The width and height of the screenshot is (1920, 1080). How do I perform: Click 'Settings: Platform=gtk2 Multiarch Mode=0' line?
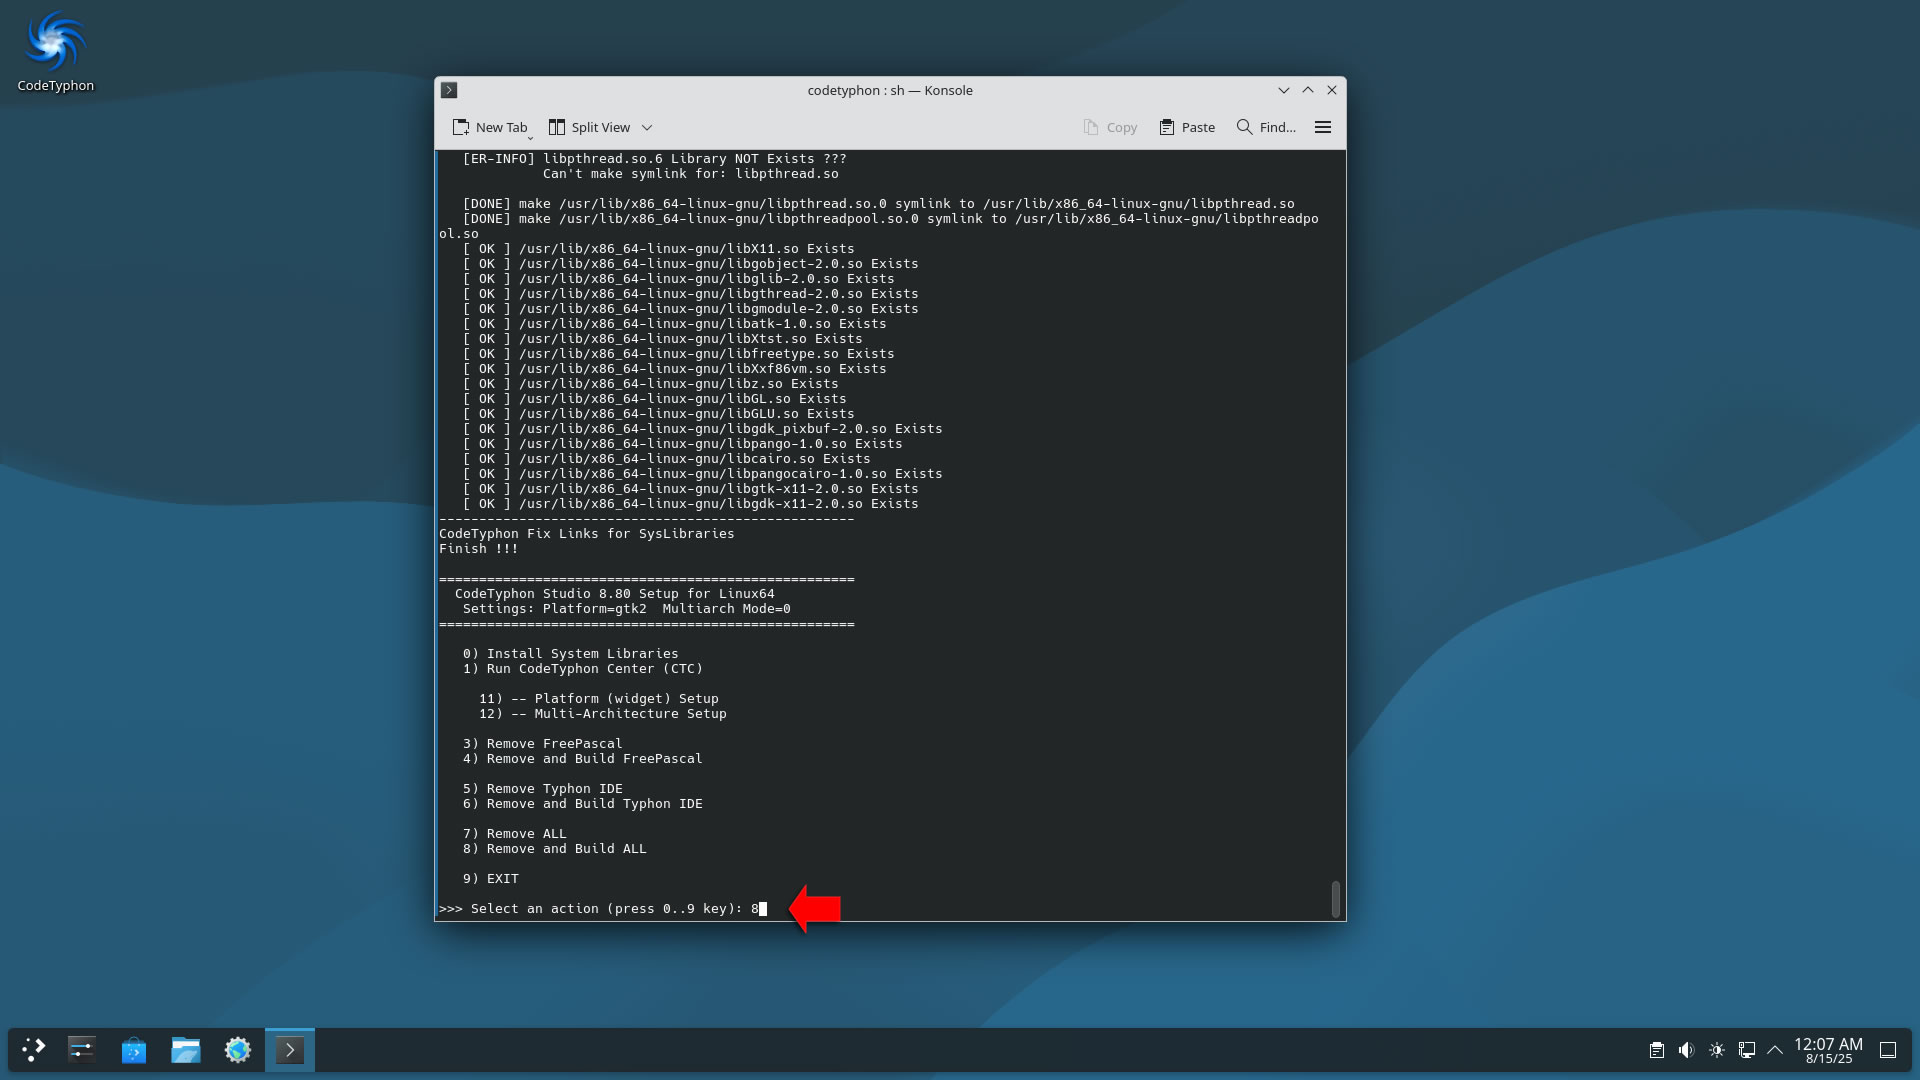pos(627,609)
